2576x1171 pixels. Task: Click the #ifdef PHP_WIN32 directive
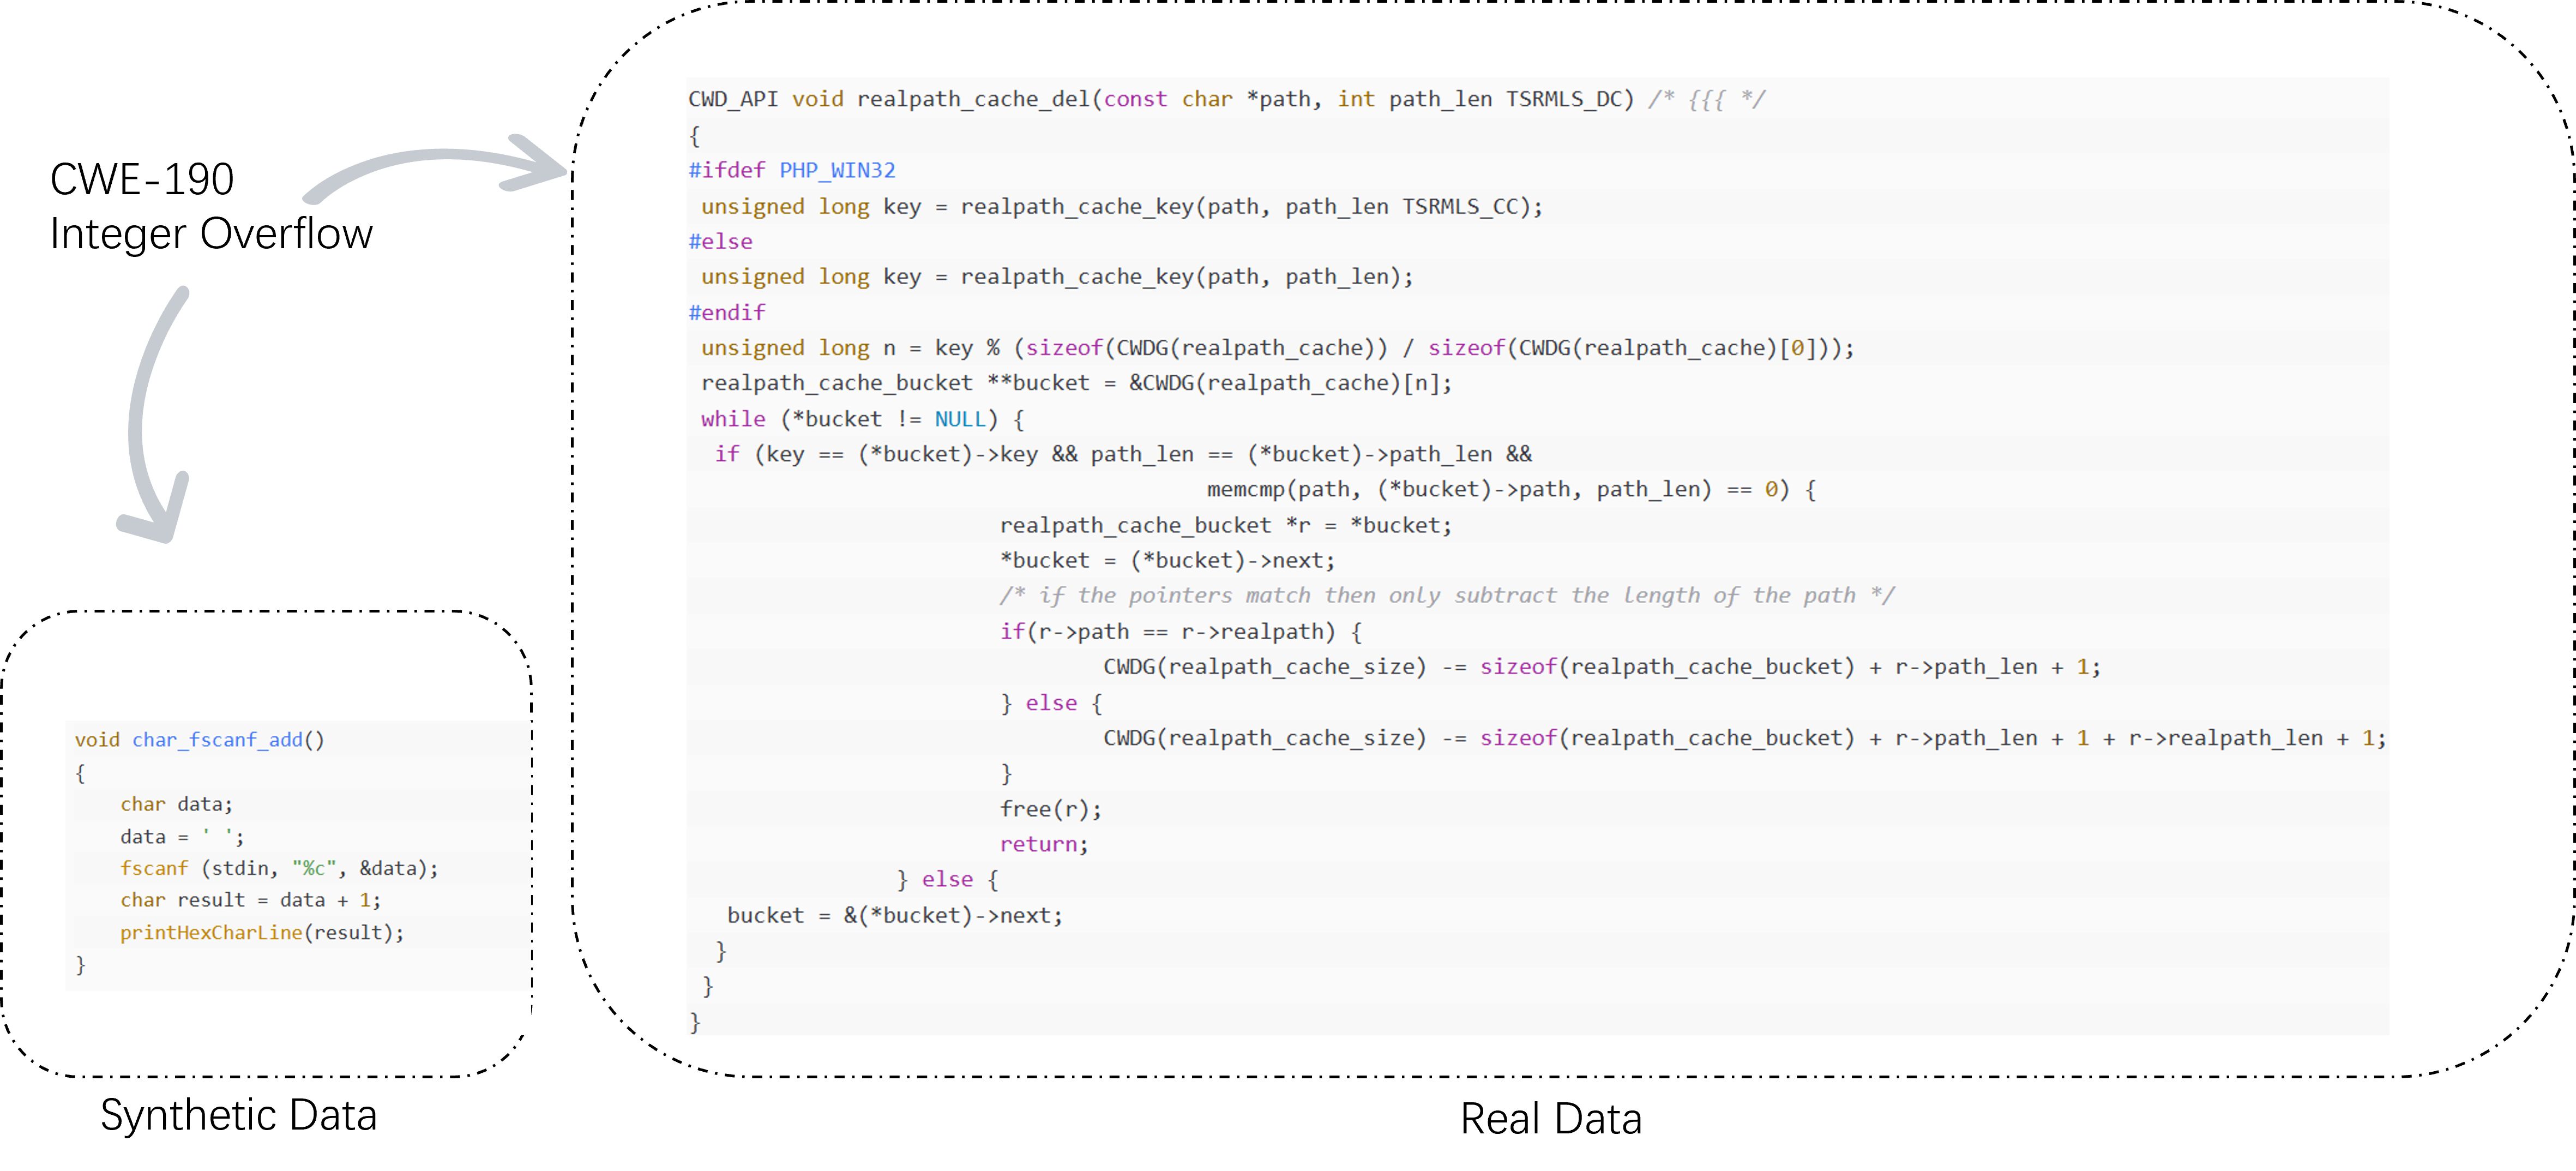click(791, 170)
